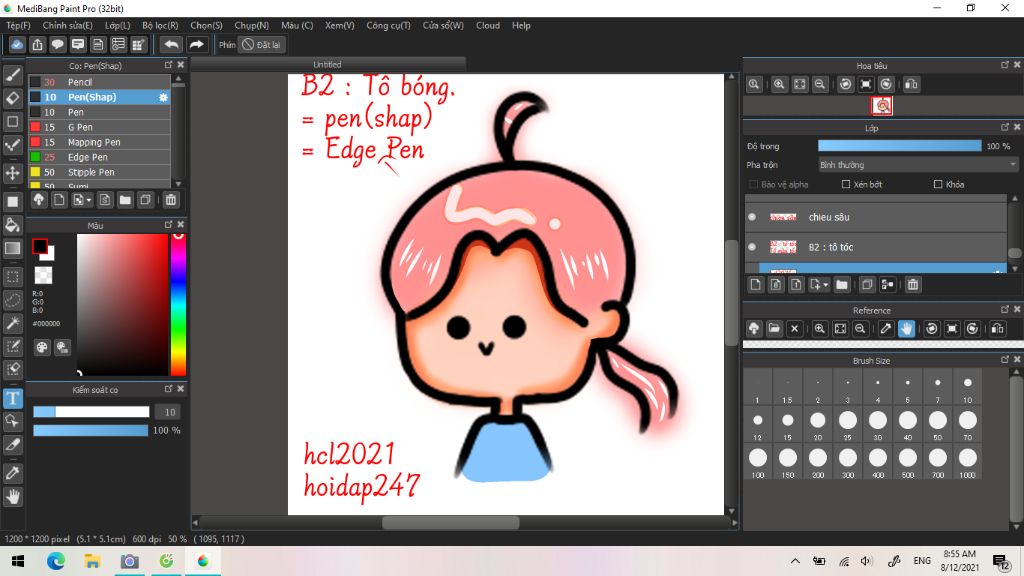The width and height of the screenshot is (1024, 576).
Task: Click the brush size slider in Kiểm soát cọ
Action: tap(91, 412)
